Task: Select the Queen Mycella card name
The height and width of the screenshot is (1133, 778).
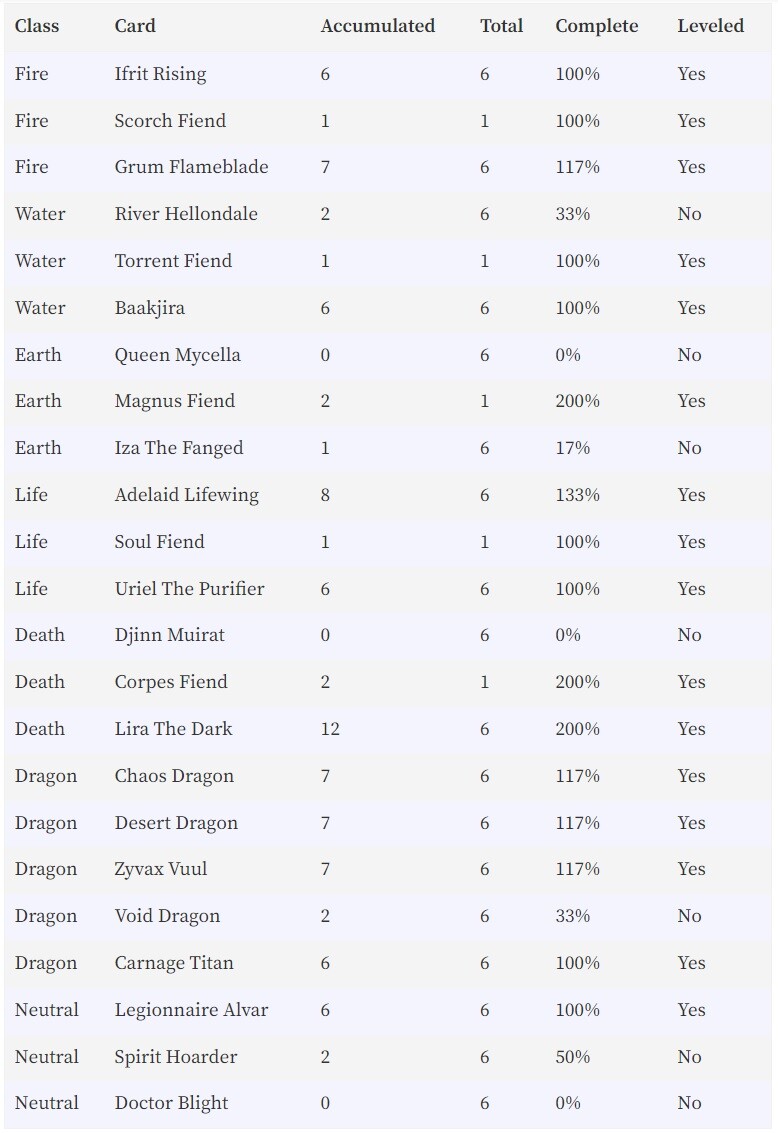Action: 177,356
